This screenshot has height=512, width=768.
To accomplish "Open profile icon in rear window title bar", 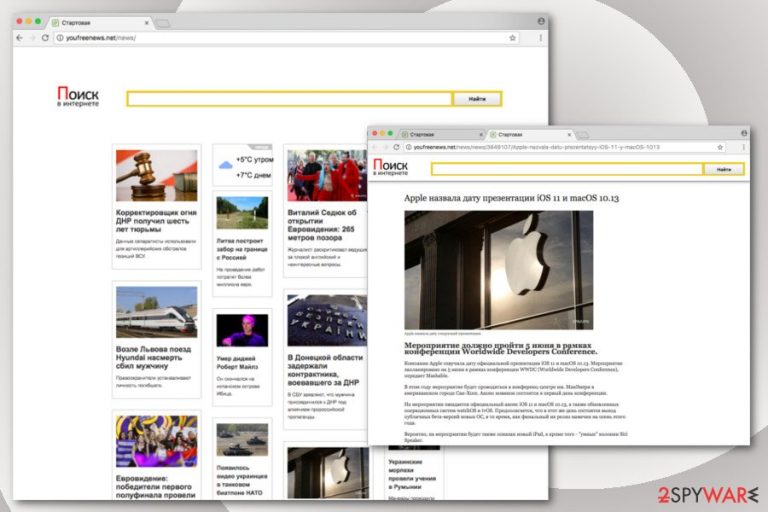I will (541, 21).
